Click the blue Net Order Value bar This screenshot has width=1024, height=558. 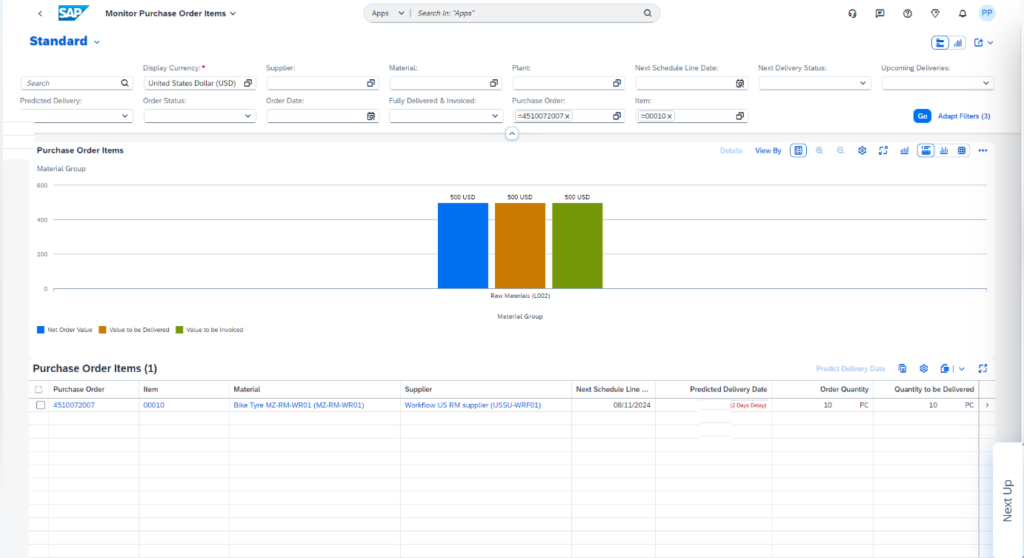pos(463,245)
